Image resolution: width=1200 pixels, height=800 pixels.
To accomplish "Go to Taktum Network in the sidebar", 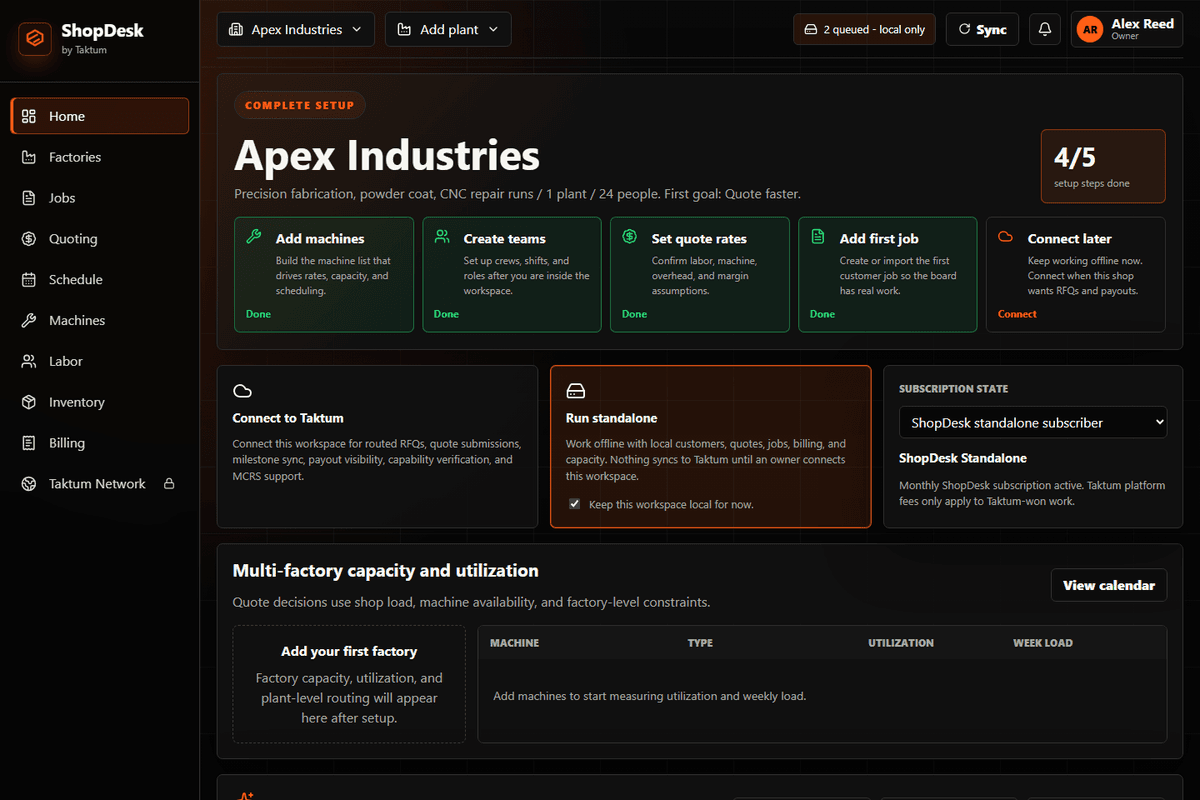I will pyautogui.click(x=100, y=484).
